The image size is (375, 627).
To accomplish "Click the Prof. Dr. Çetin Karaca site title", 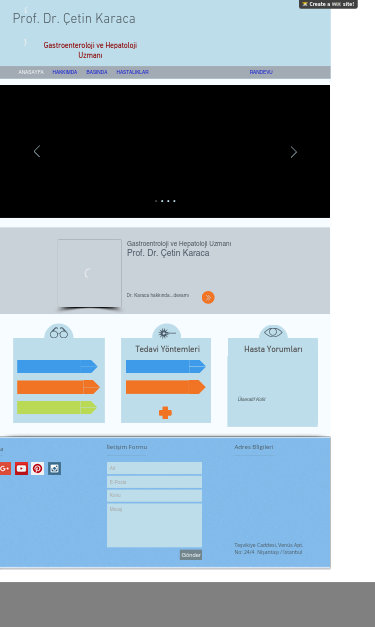I will point(74,18).
